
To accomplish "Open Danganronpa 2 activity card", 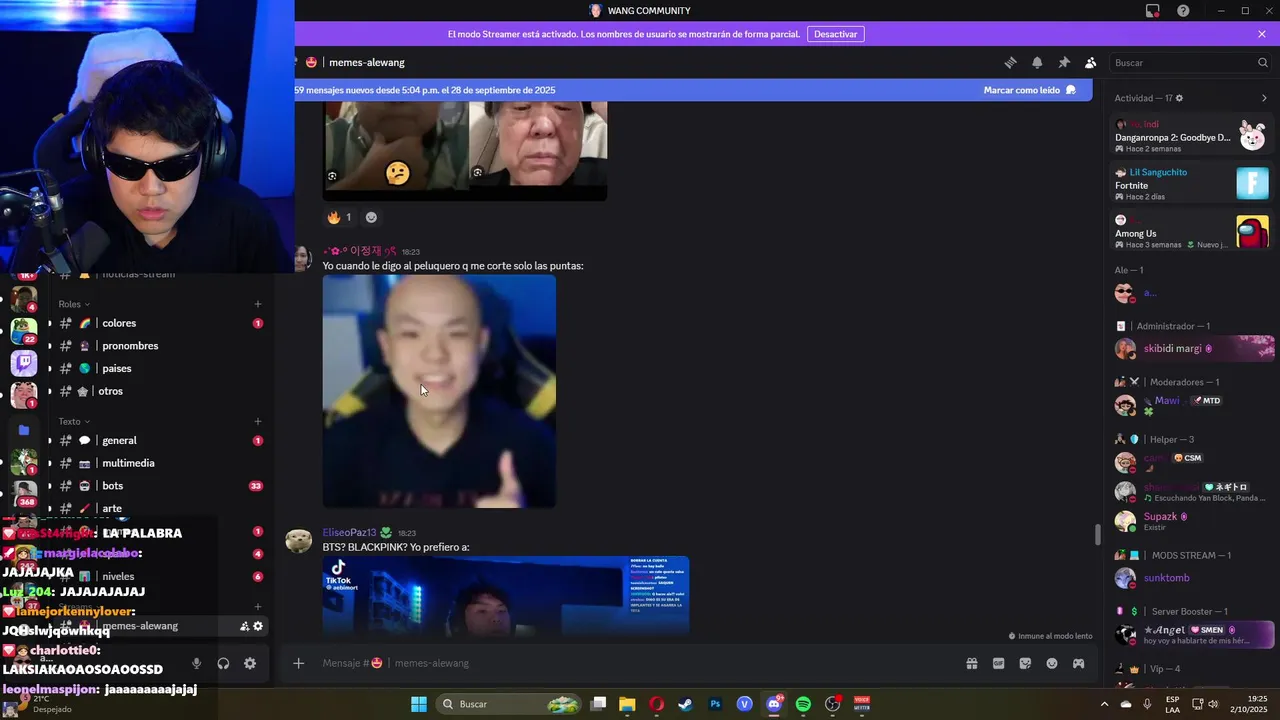I will click(x=1192, y=136).
